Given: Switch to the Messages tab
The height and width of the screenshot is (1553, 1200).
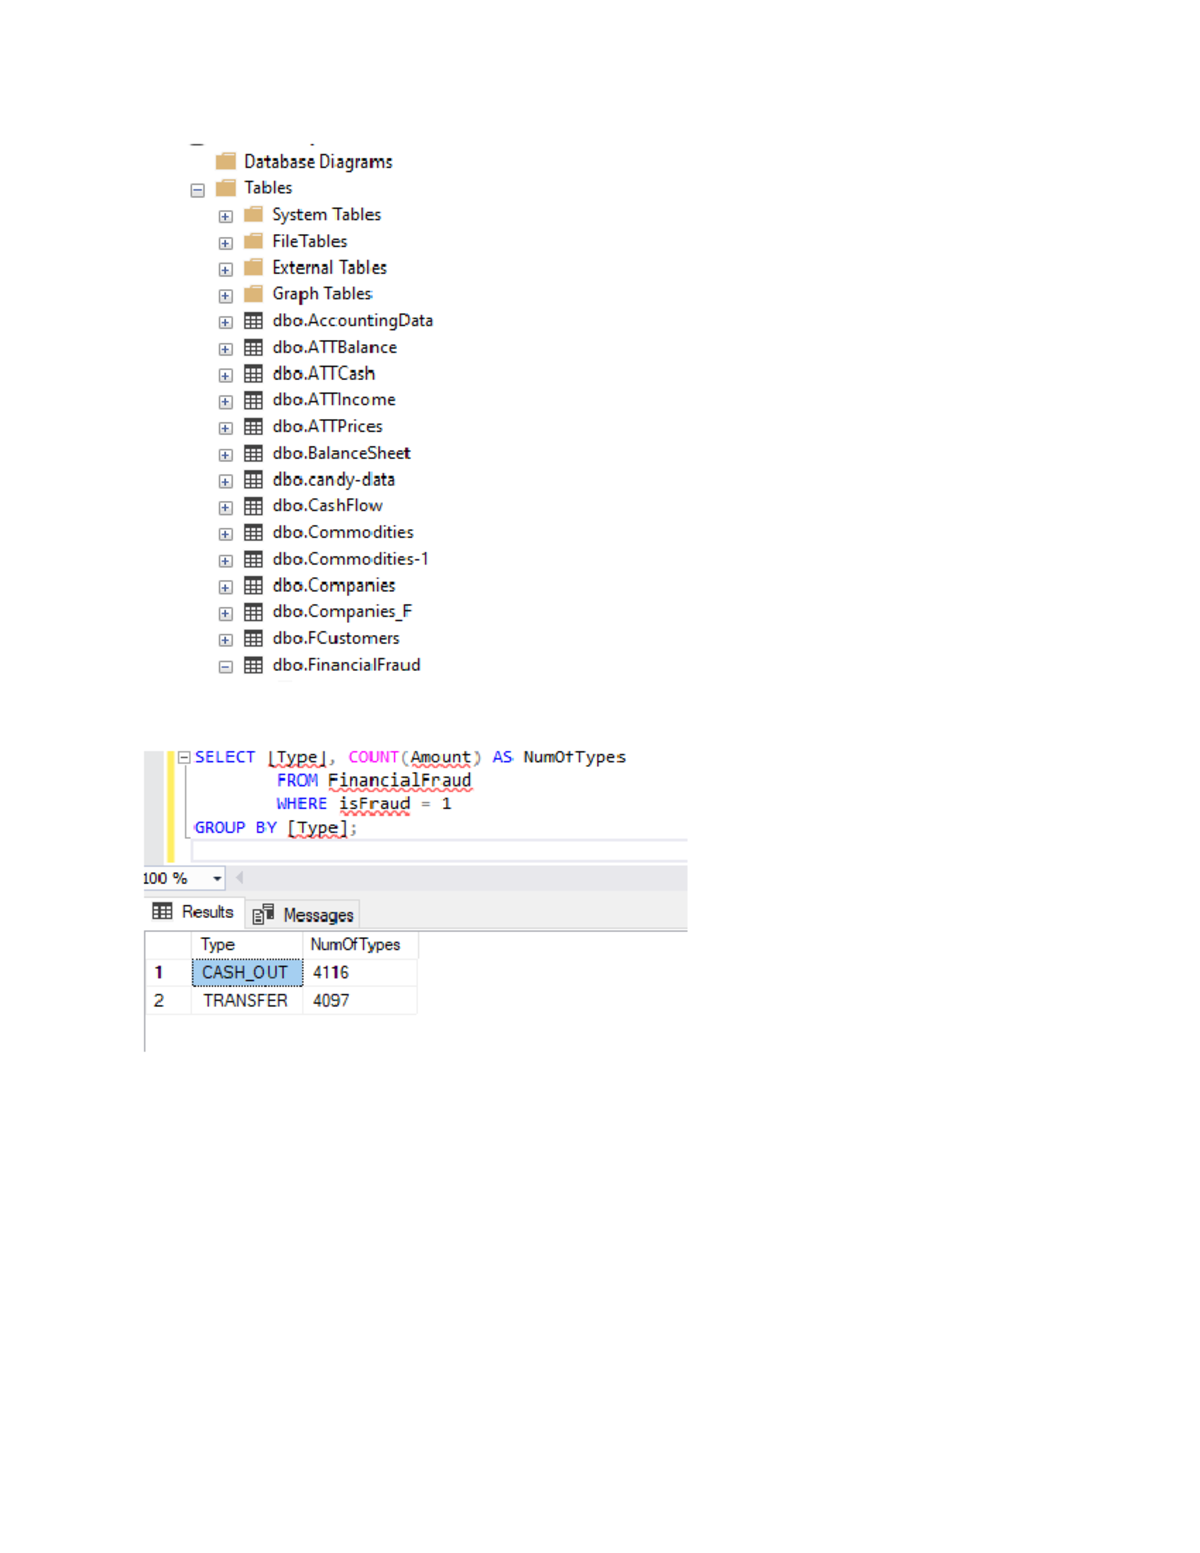Looking at the screenshot, I should pos(304,915).
